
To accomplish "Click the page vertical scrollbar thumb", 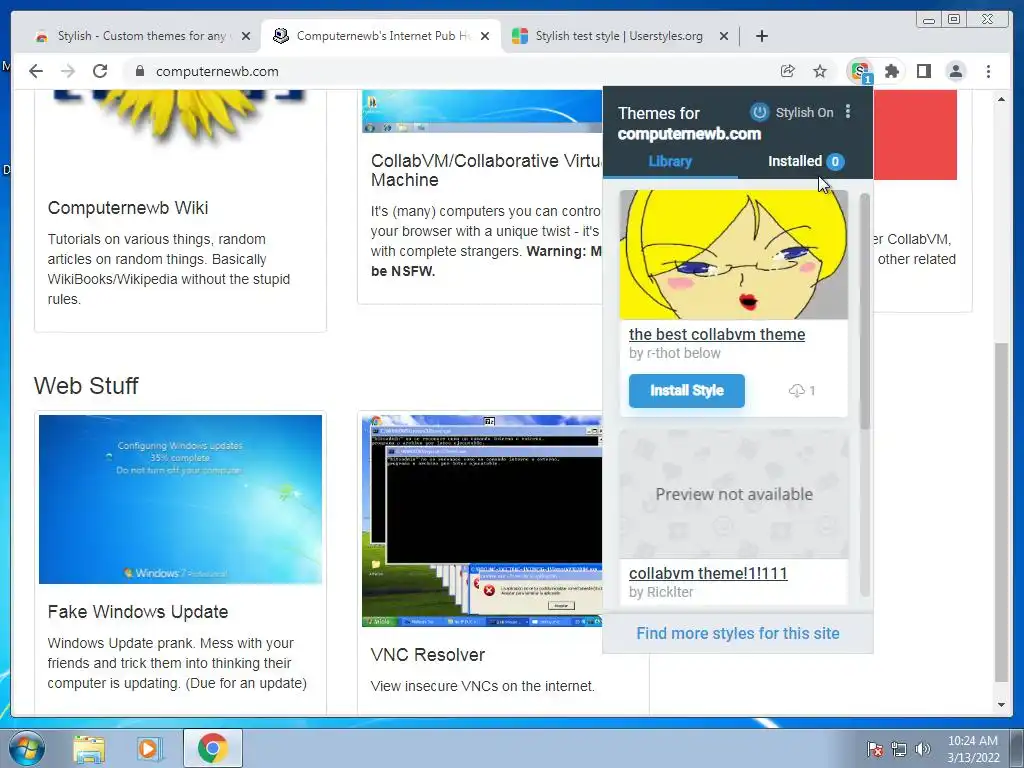I will click(x=1001, y=513).
